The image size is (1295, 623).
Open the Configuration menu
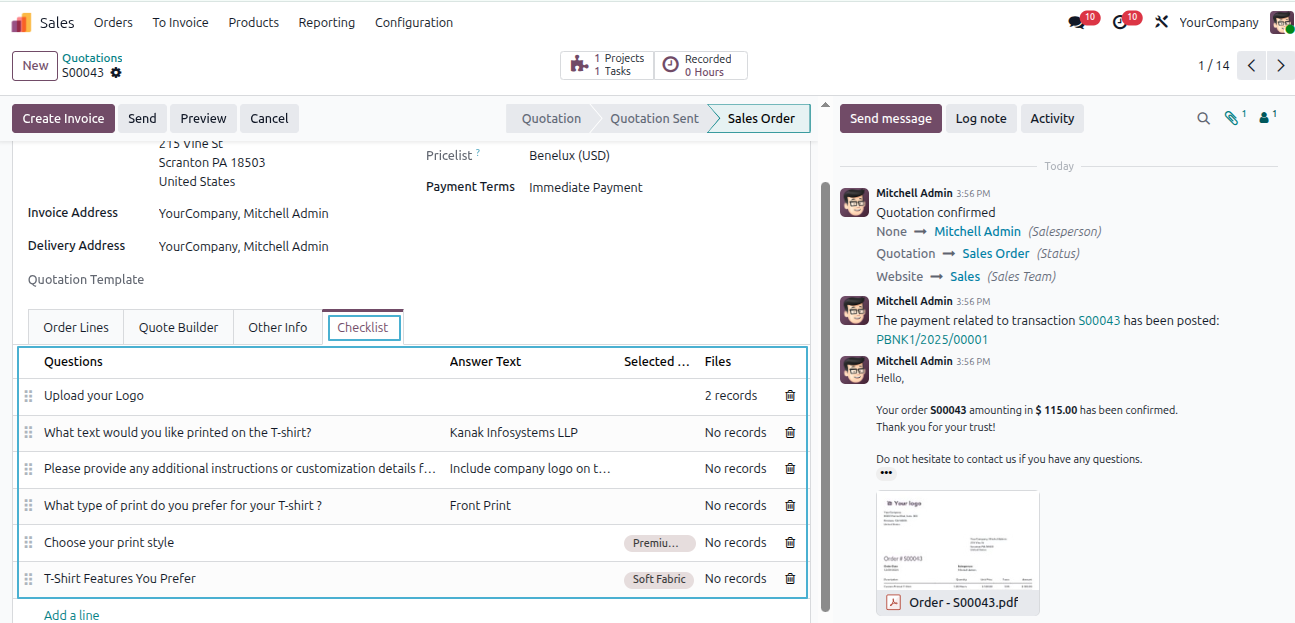(x=414, y=22)
